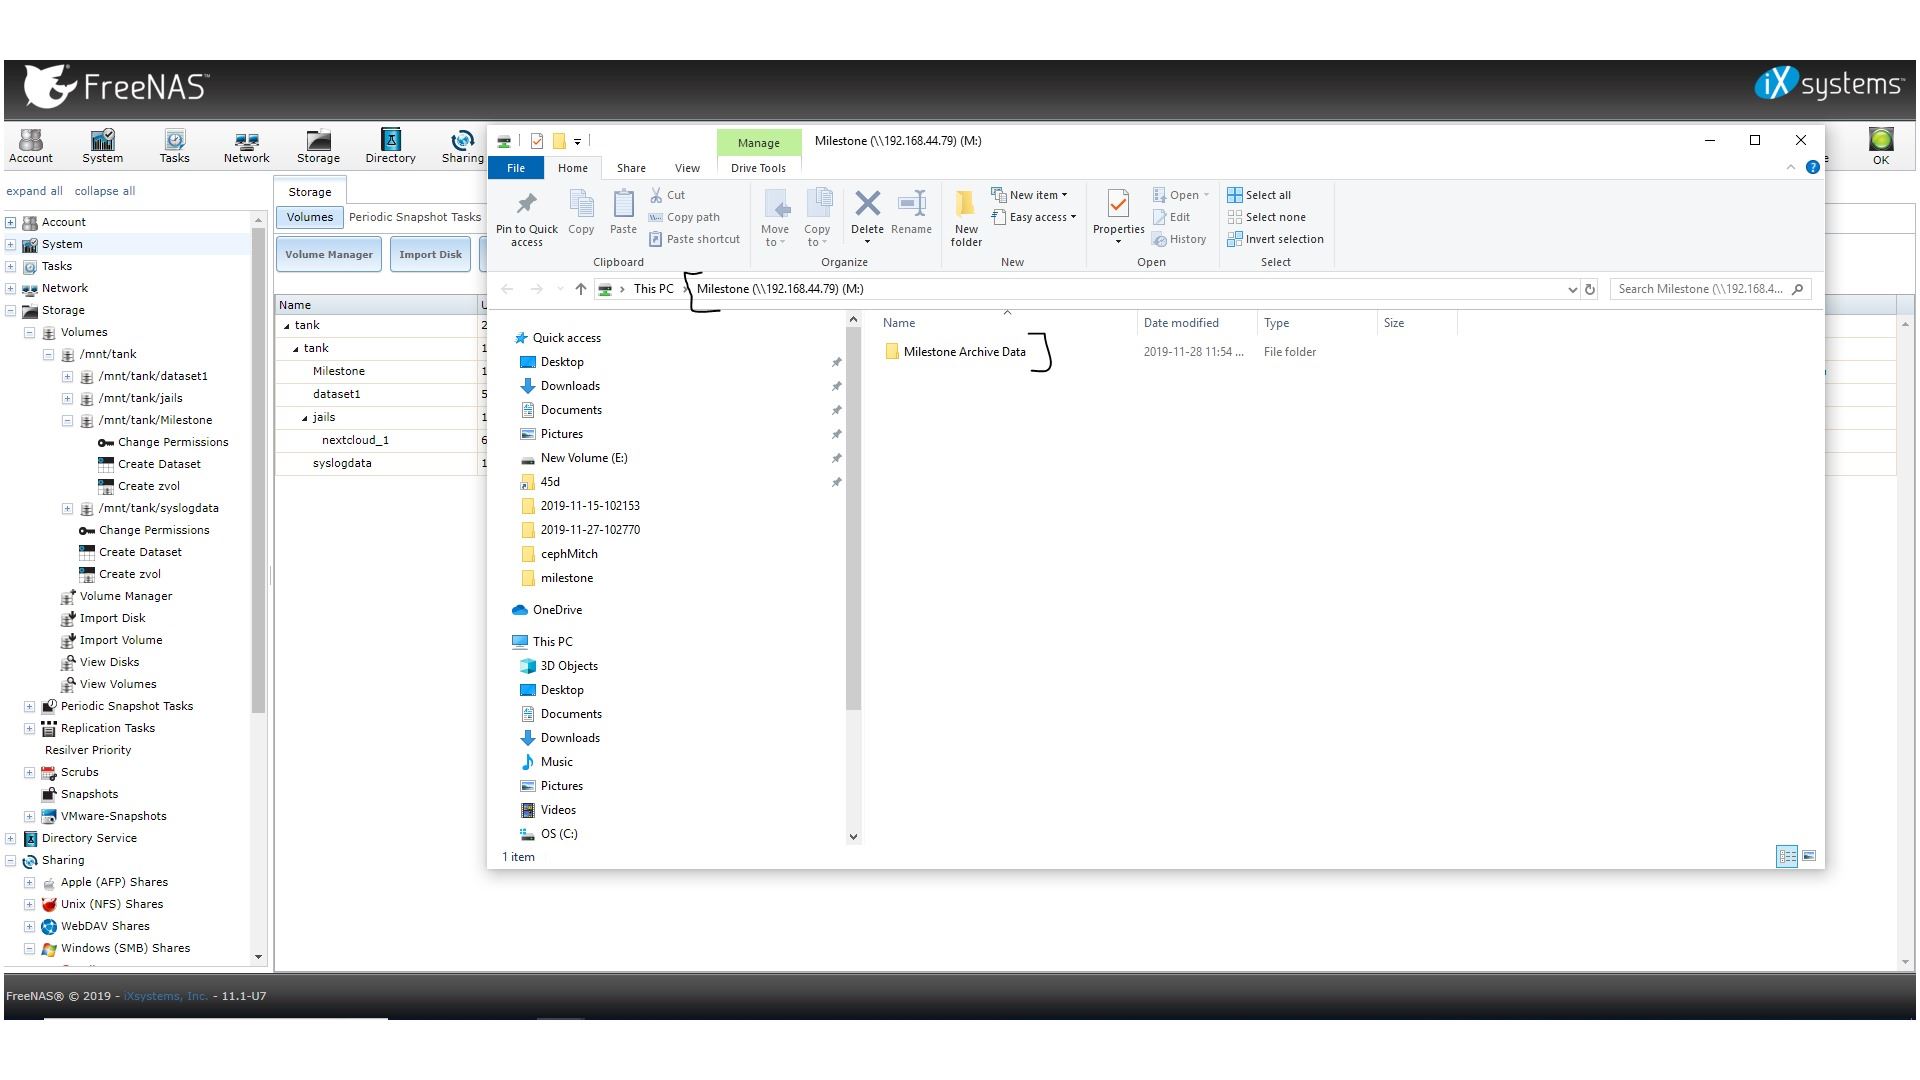Image resolution: width=1920 pixels, height=1080 pixels.
Task: Click Select all in the ribbon
Action: click(1259, 195)
